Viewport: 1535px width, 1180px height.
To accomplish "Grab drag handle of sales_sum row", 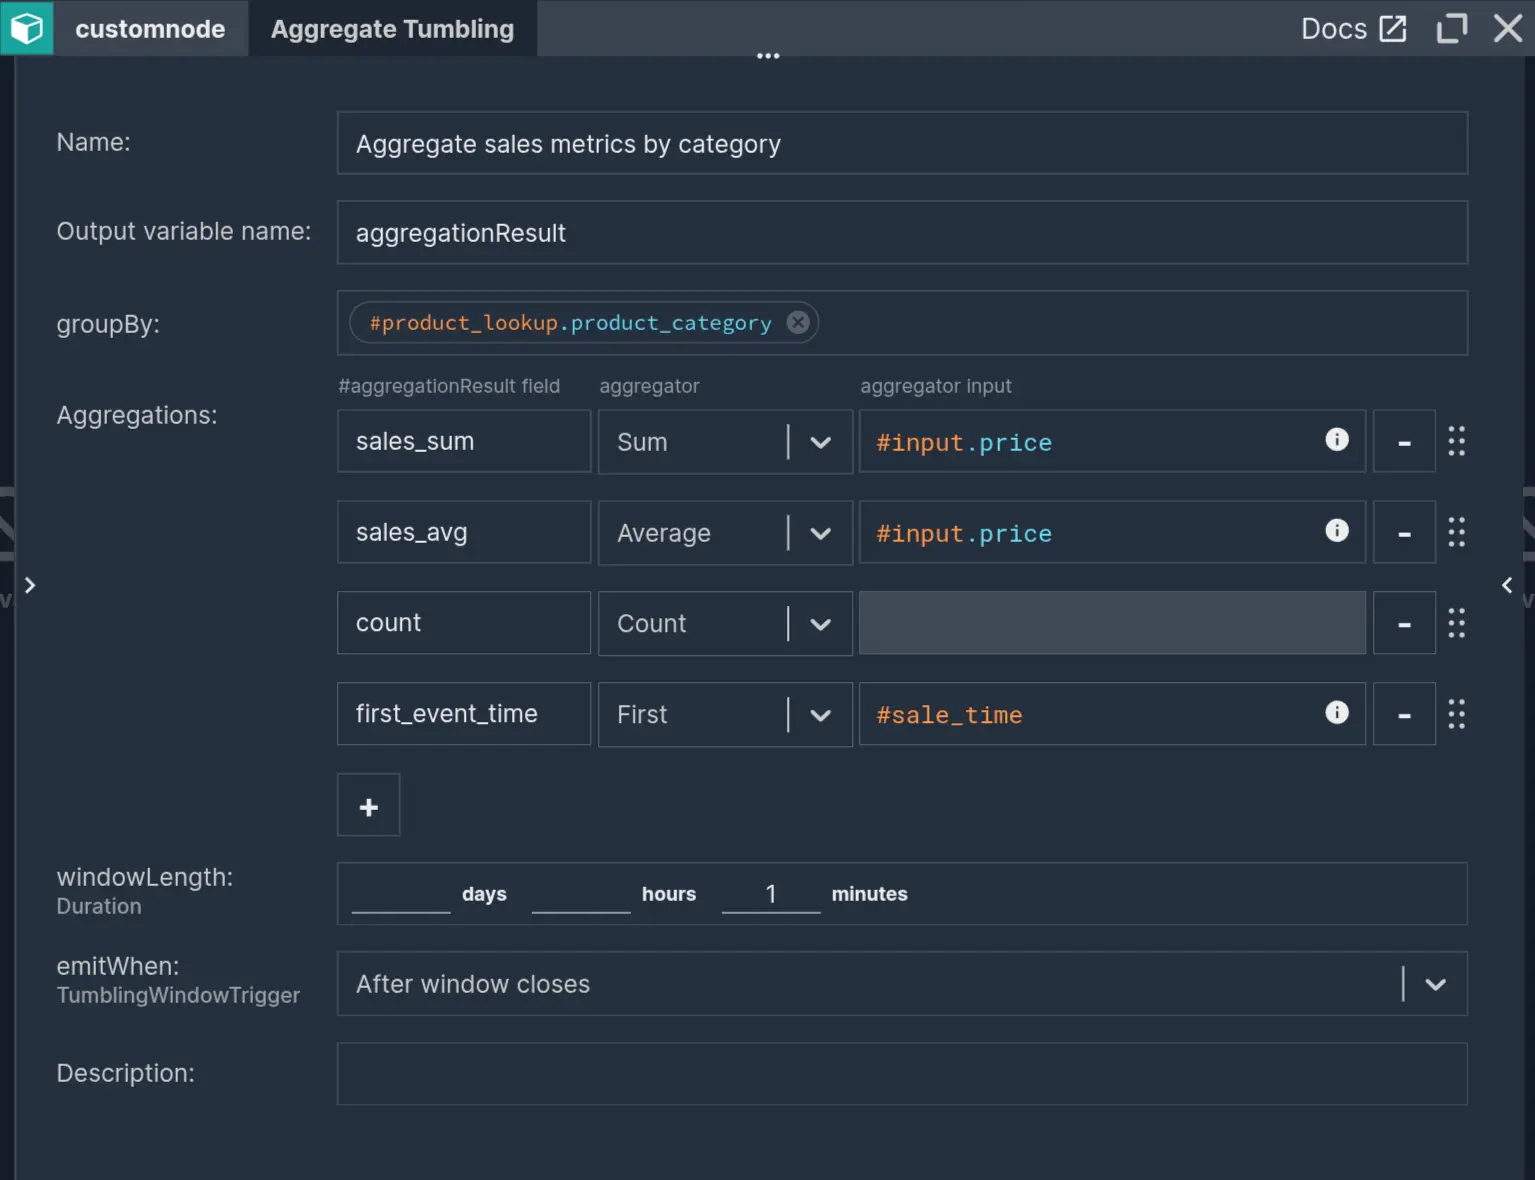I will [x=1456, y=441].
